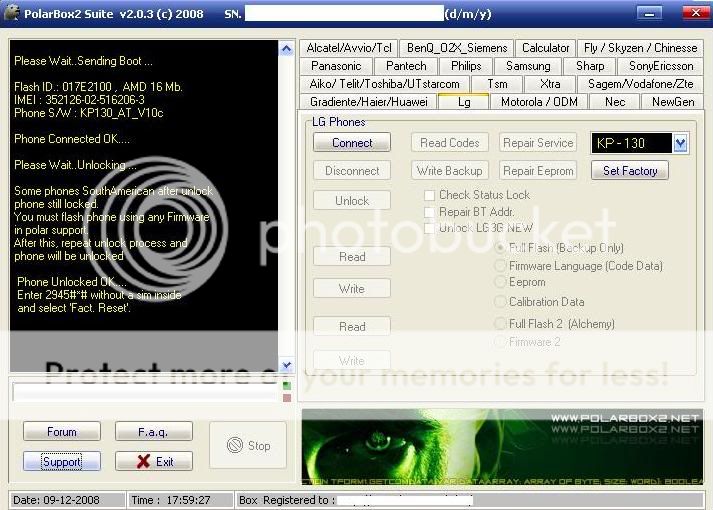The width and height of the screenshot is (713, 510).
Task: Click the IMEI line in the log
Action: click(79, 100)
